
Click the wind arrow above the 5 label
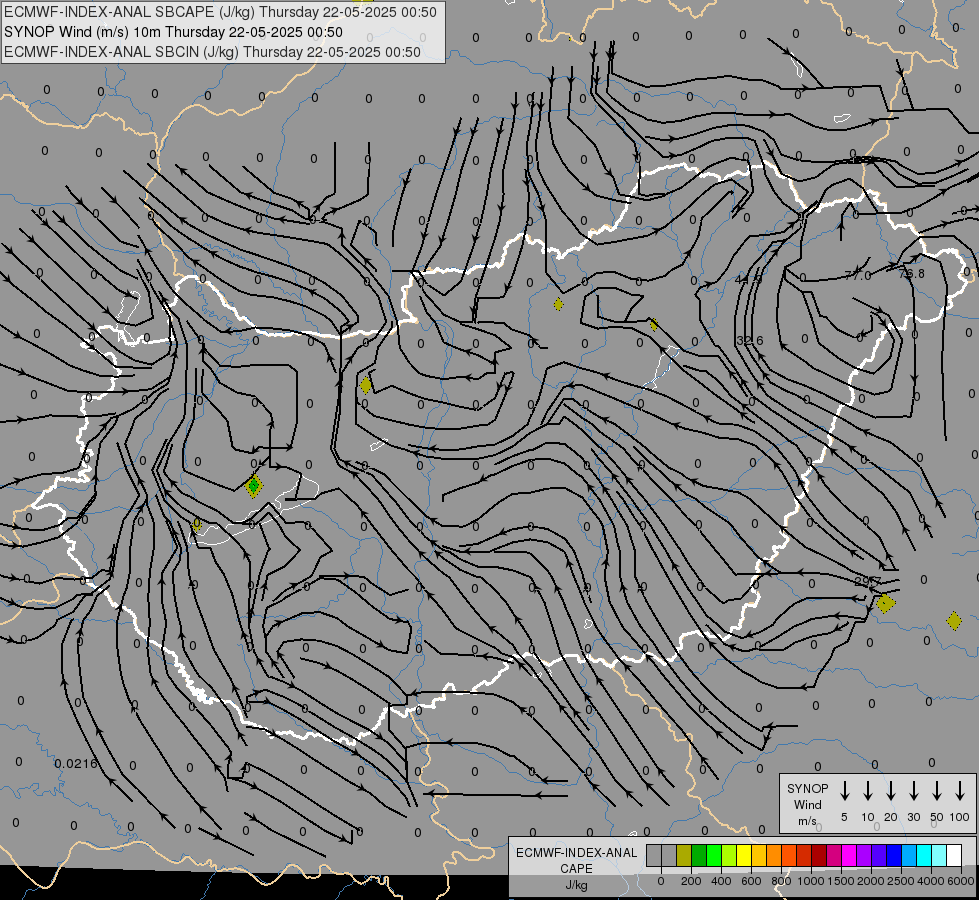[x=844, y=790]
